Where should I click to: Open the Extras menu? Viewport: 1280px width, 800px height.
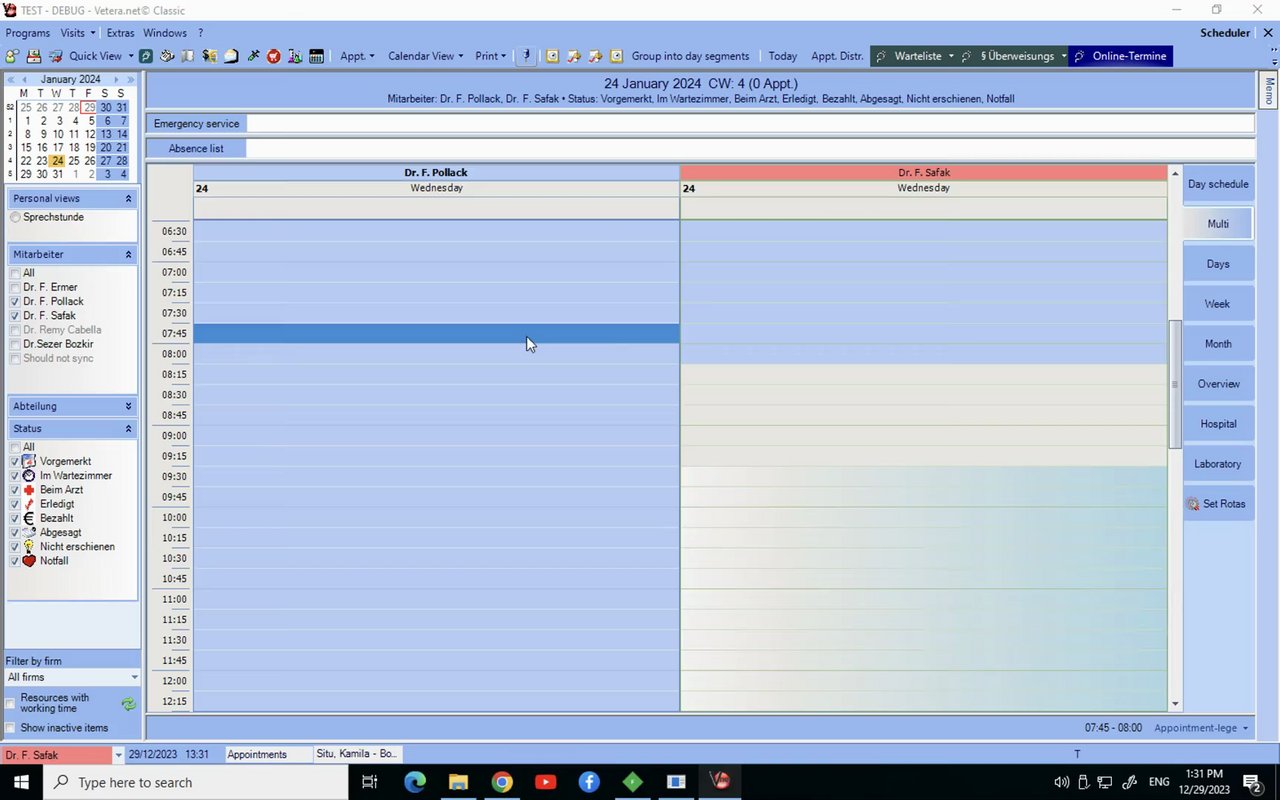tap(120, 33)
